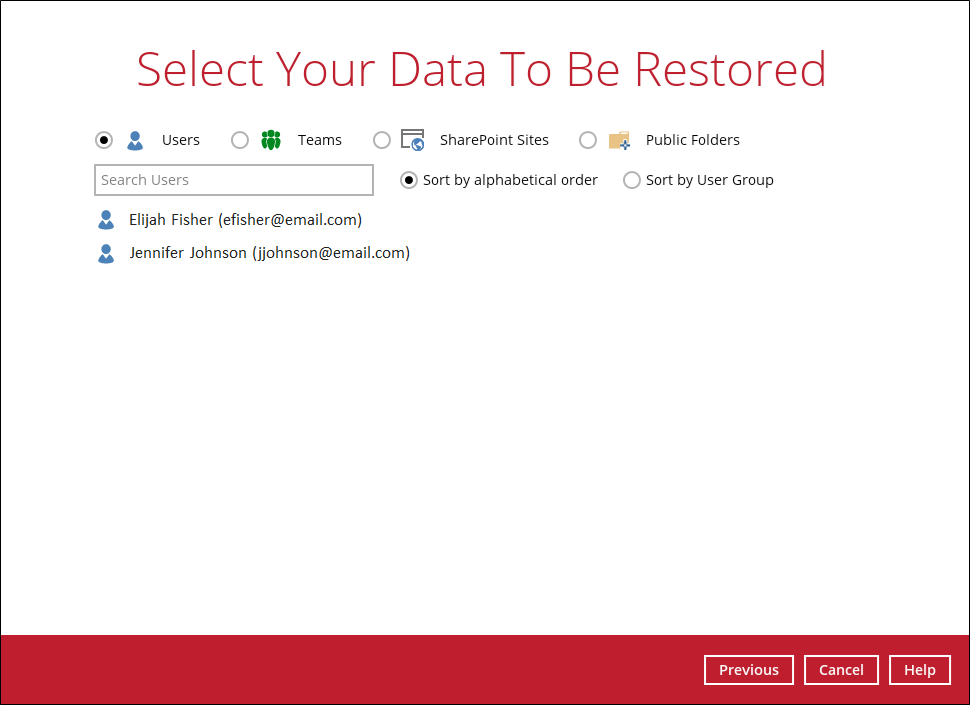Click the avatar icon beside Elijah Fisher

(106, 219)
